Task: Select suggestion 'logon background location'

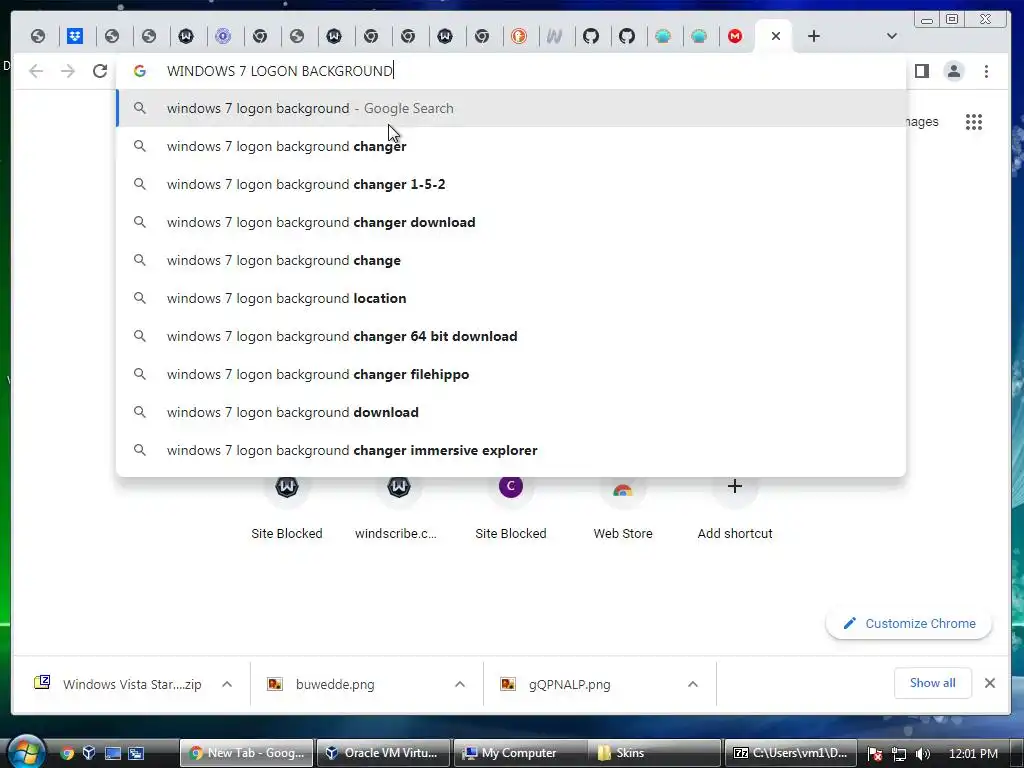Action: 511,298
